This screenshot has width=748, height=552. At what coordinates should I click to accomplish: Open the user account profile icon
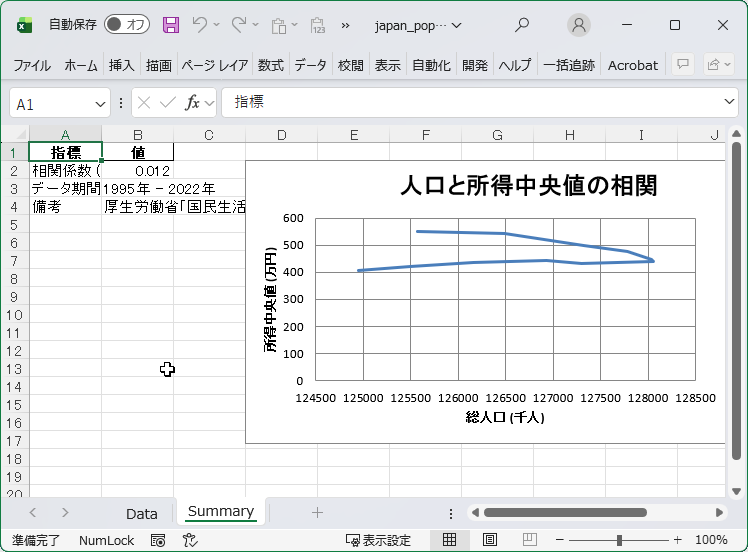(x=579, y=25)
